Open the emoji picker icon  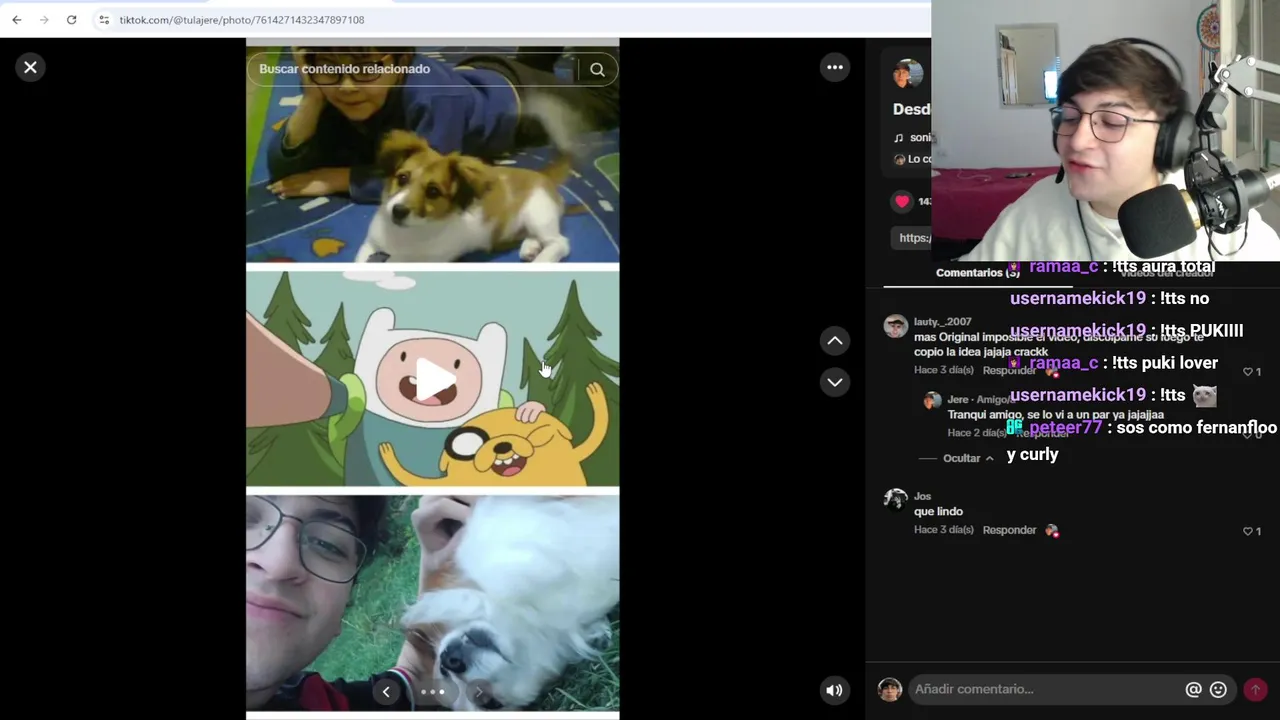point(1218,689)
